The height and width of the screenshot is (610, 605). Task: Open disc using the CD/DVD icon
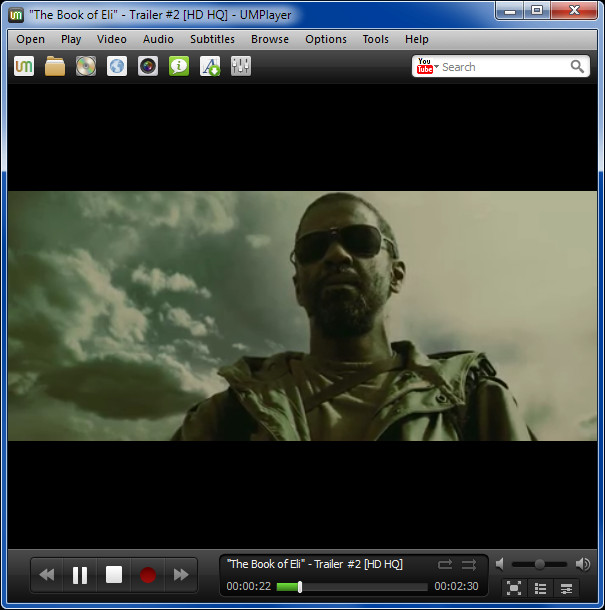point(86,66)
